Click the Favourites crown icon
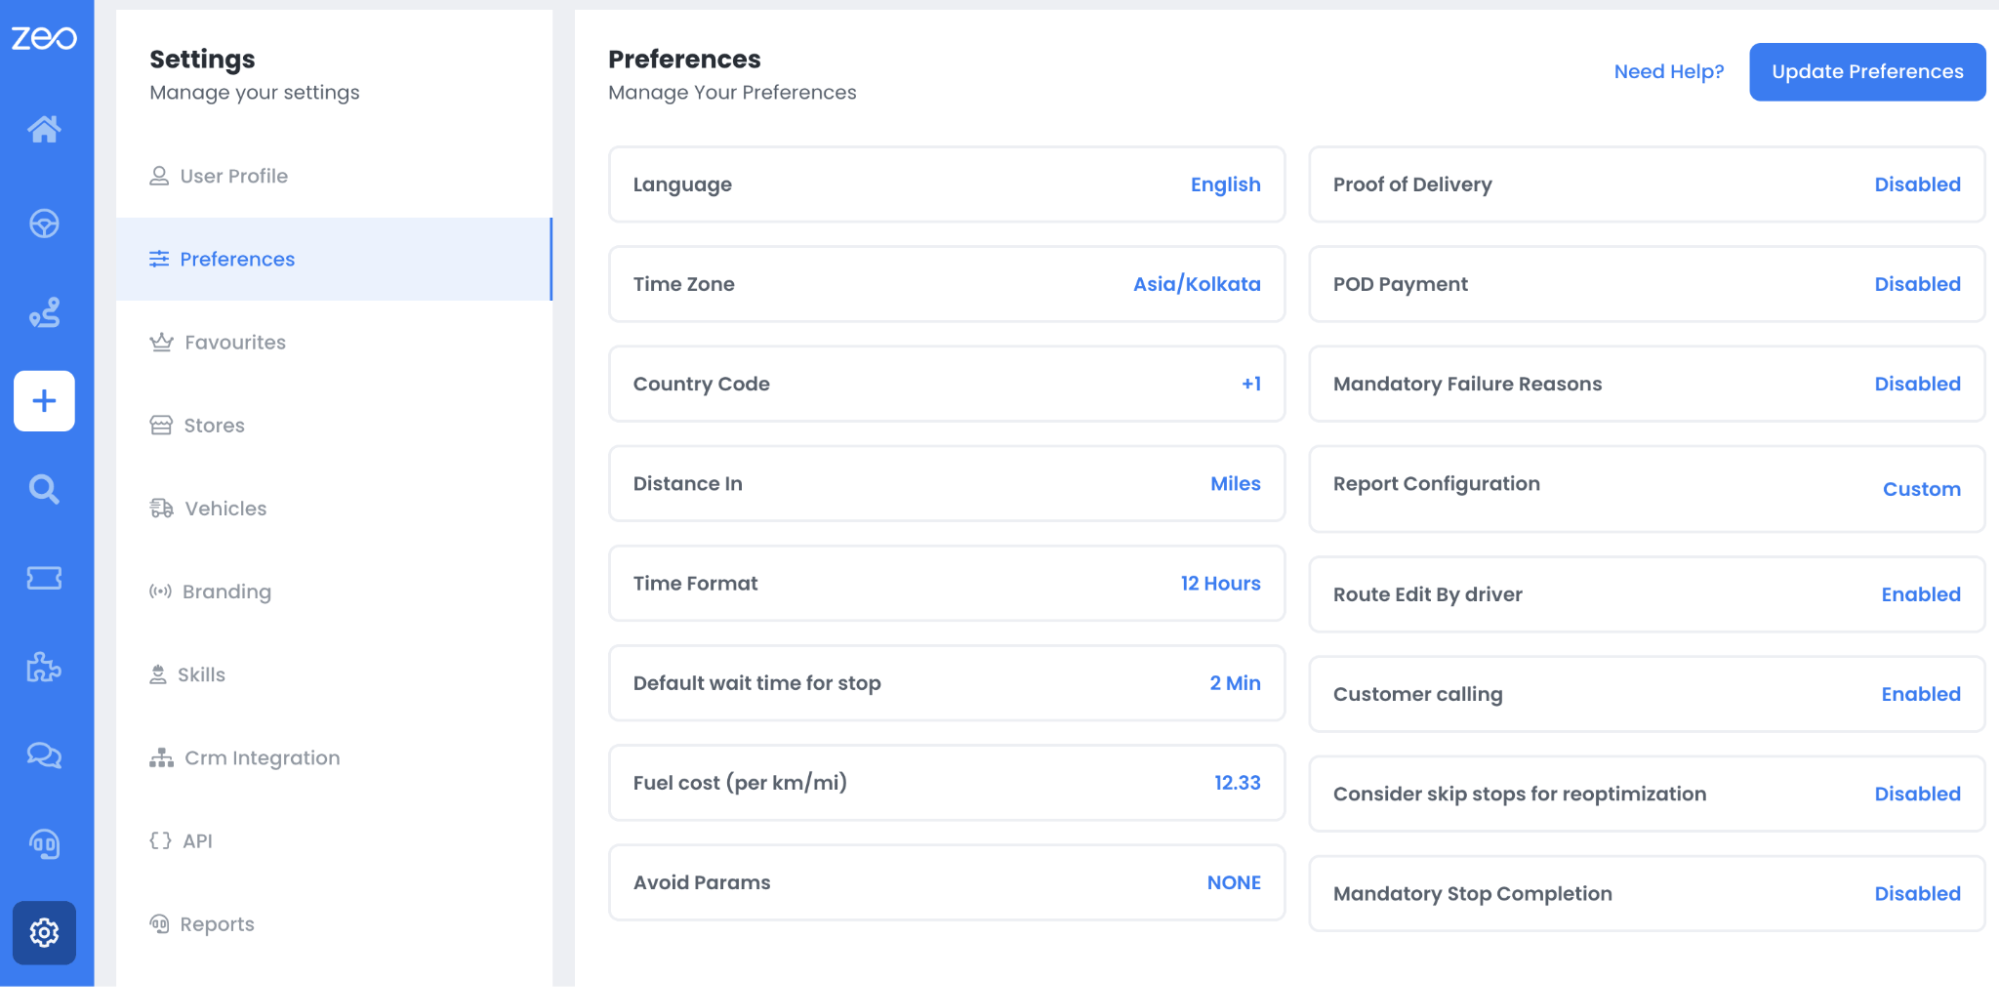1999x987 pixels. (161, 342)
